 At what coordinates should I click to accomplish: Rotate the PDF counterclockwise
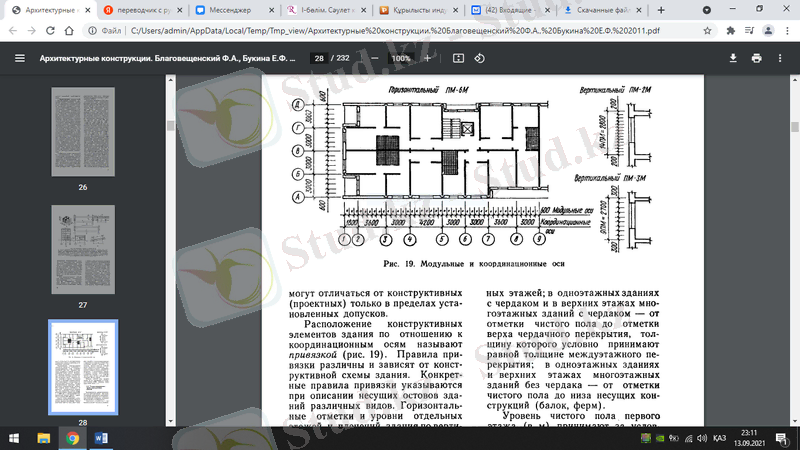click(480, 58)
